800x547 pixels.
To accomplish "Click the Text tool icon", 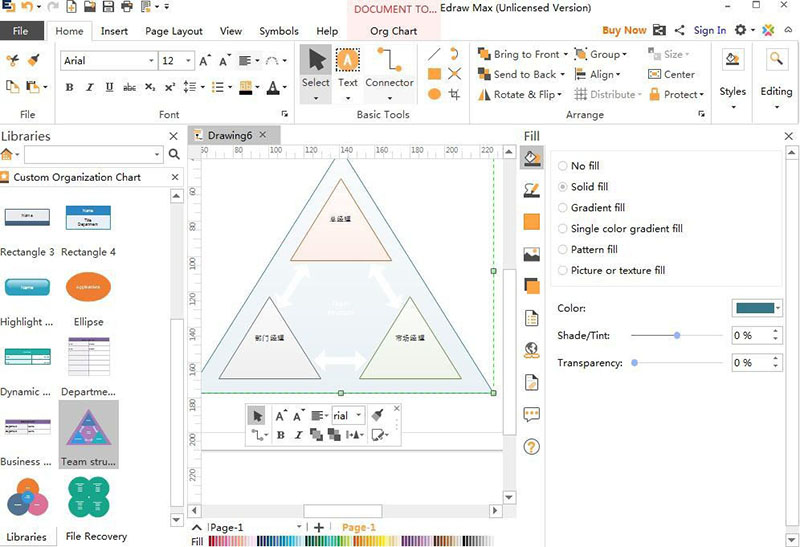I will [x=347, y=62].
